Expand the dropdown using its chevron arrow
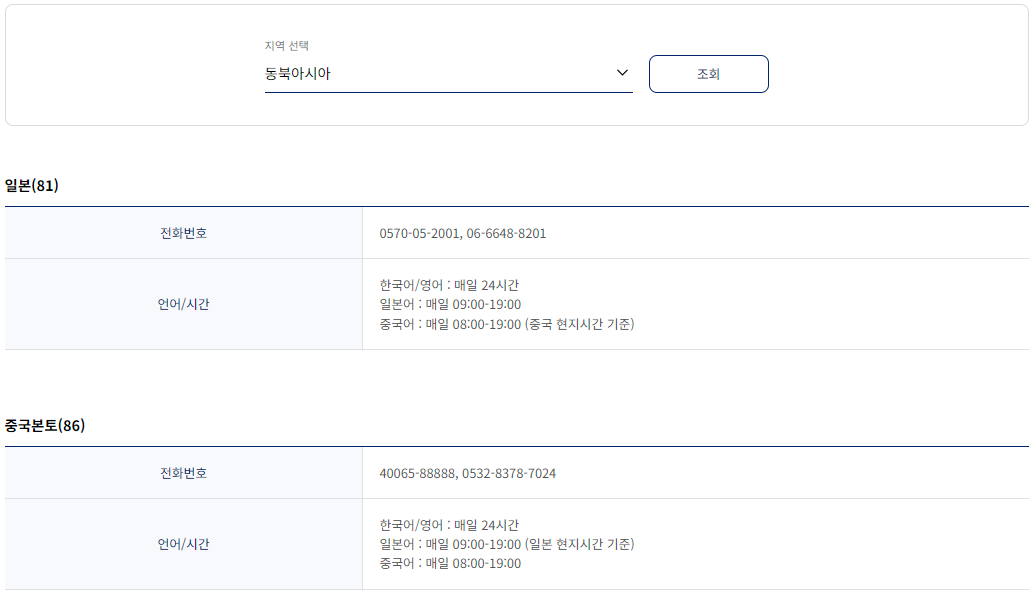1034x593 pixels. (623, 72)
